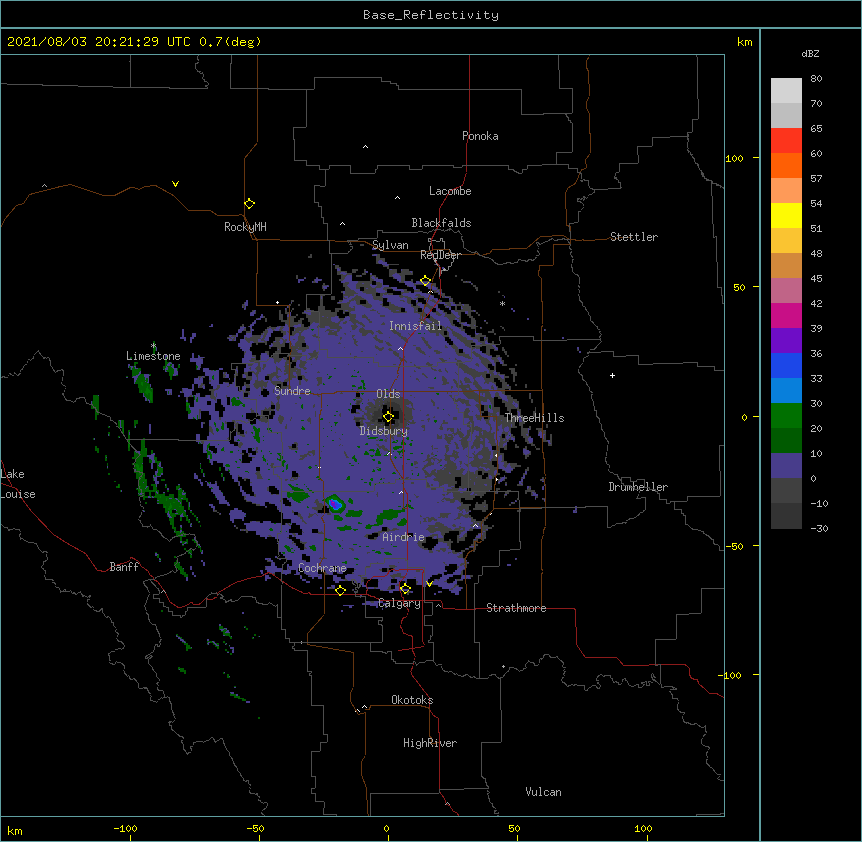862x842 pixels.
Task: Select the indigo 0–10 dBZ swatch
Action: tap(786, 466)
